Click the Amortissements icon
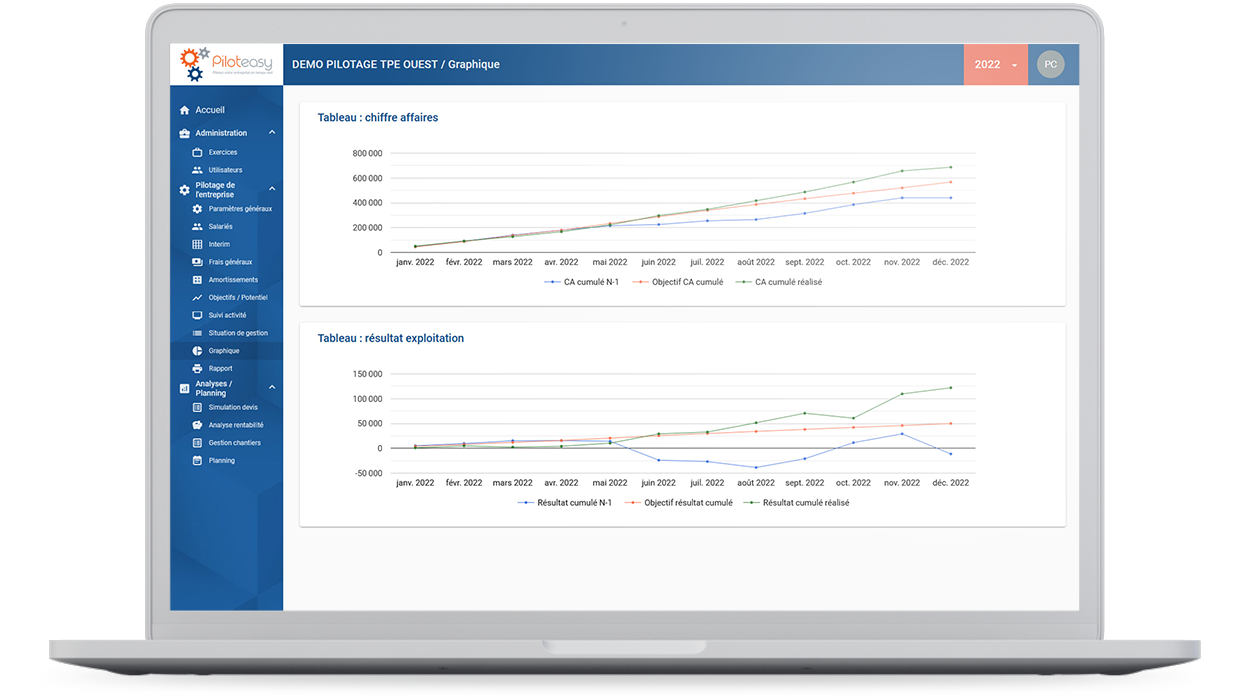 click(x=197, y=280)
